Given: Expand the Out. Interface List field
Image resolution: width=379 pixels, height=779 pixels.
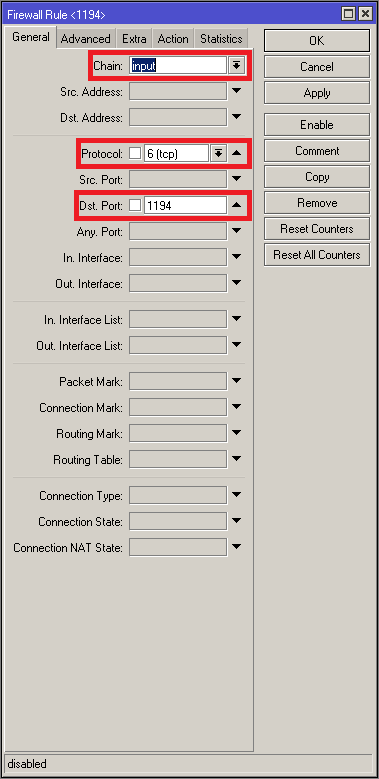Looking at the screenshot, I should click(x=236, y=345).
